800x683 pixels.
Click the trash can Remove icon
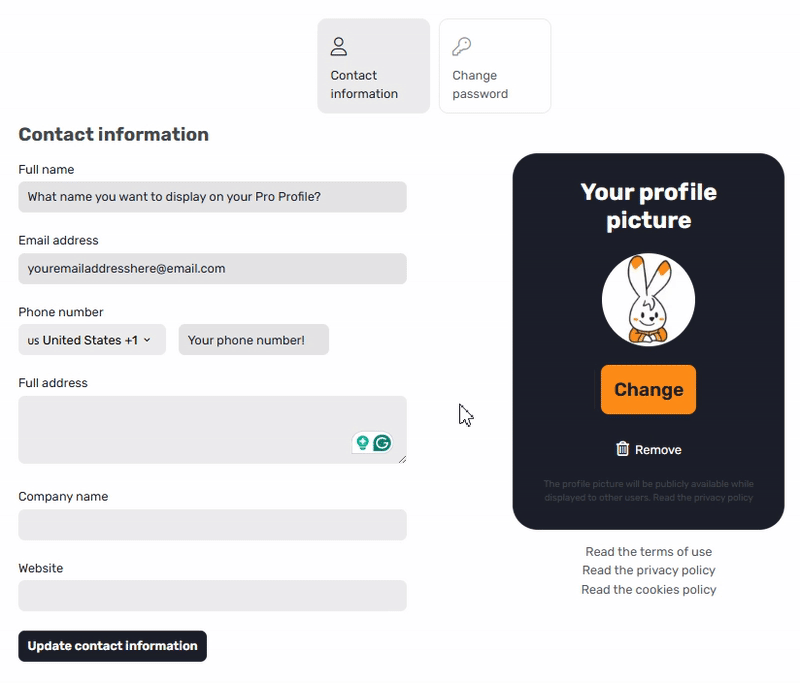[623, 449]
